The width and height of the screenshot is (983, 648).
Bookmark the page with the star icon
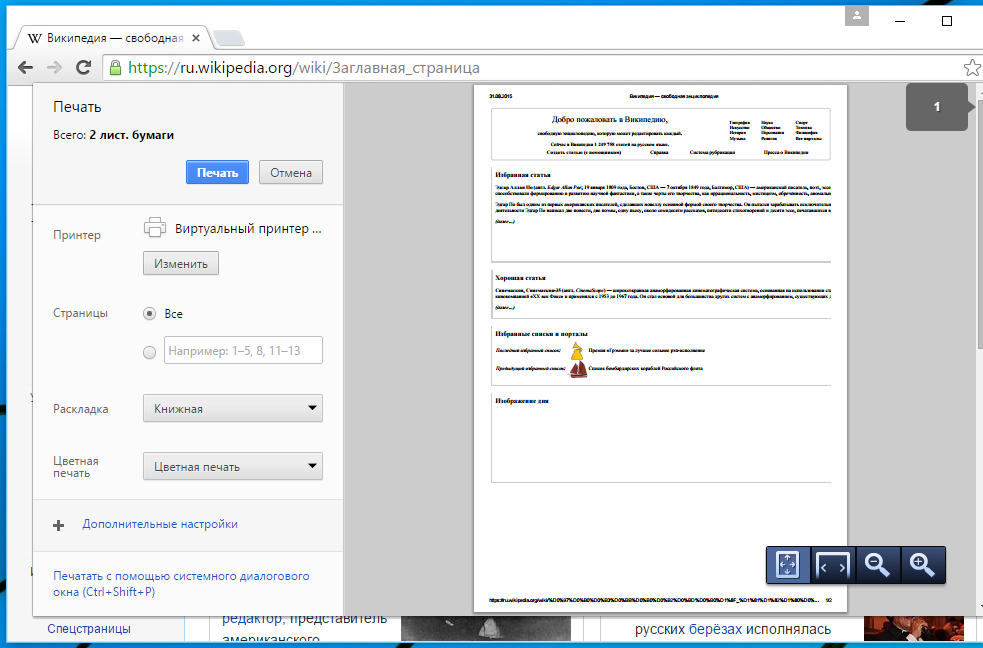[971, 68]
